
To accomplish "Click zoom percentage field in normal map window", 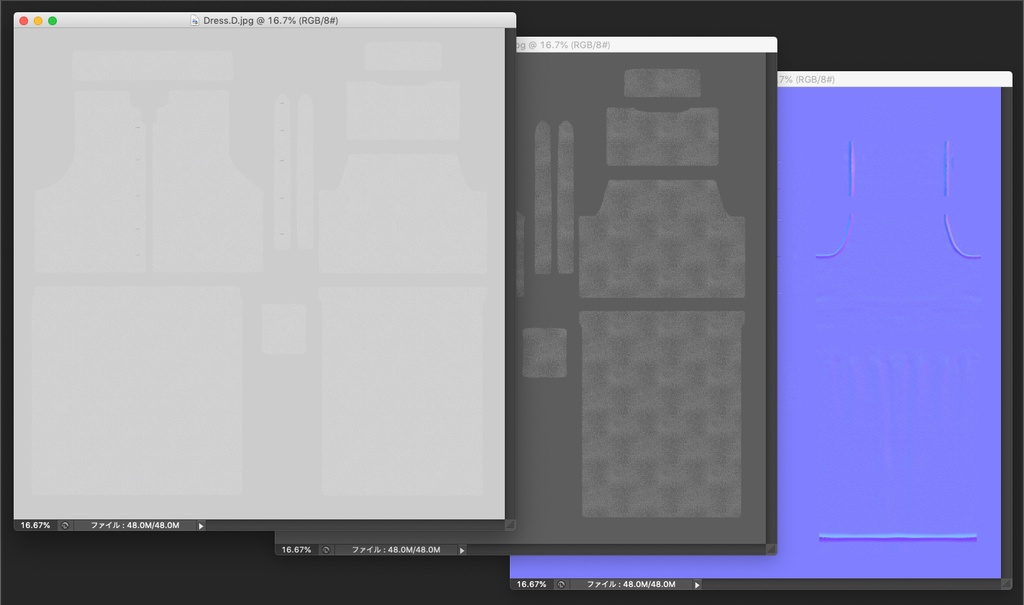I will click(x=532, y=584).
